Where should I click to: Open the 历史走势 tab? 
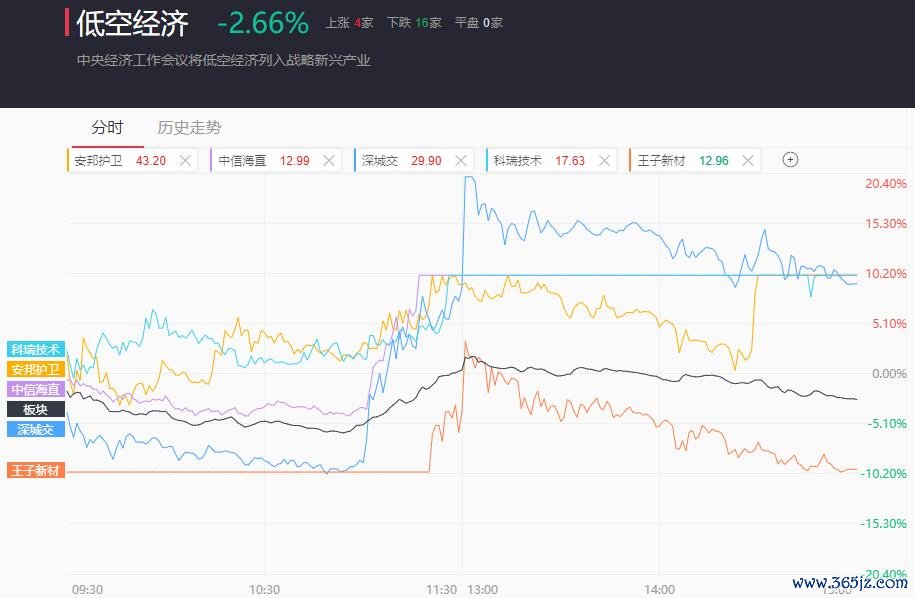point(189,128)
